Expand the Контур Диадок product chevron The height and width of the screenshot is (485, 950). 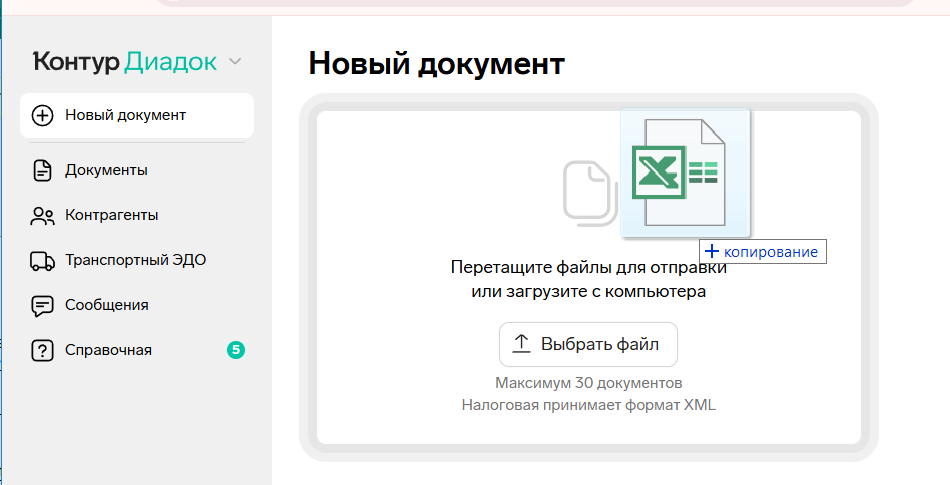click(x=235, y=61)
